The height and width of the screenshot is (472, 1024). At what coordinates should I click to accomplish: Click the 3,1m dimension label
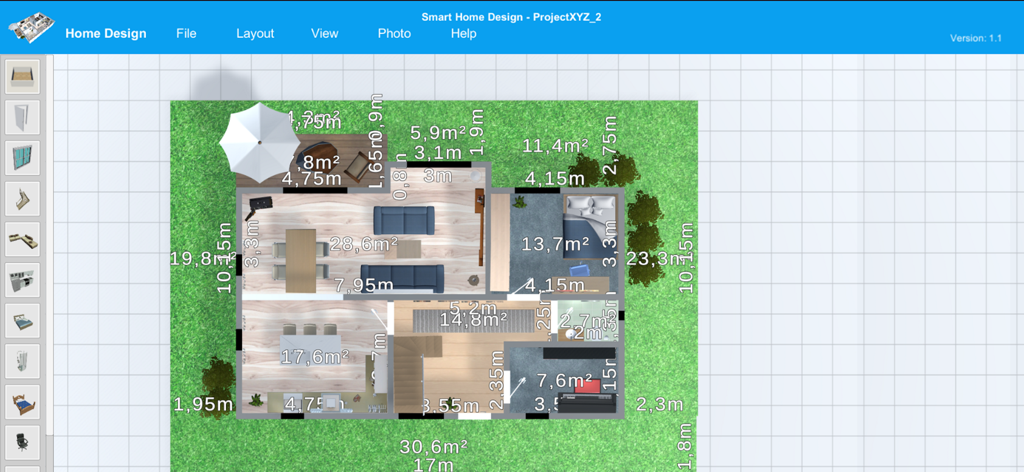pyautogui.click(x=438, y=154)
